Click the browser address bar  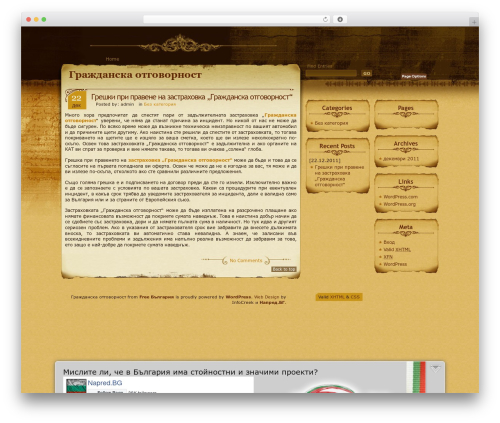(236, 19)
